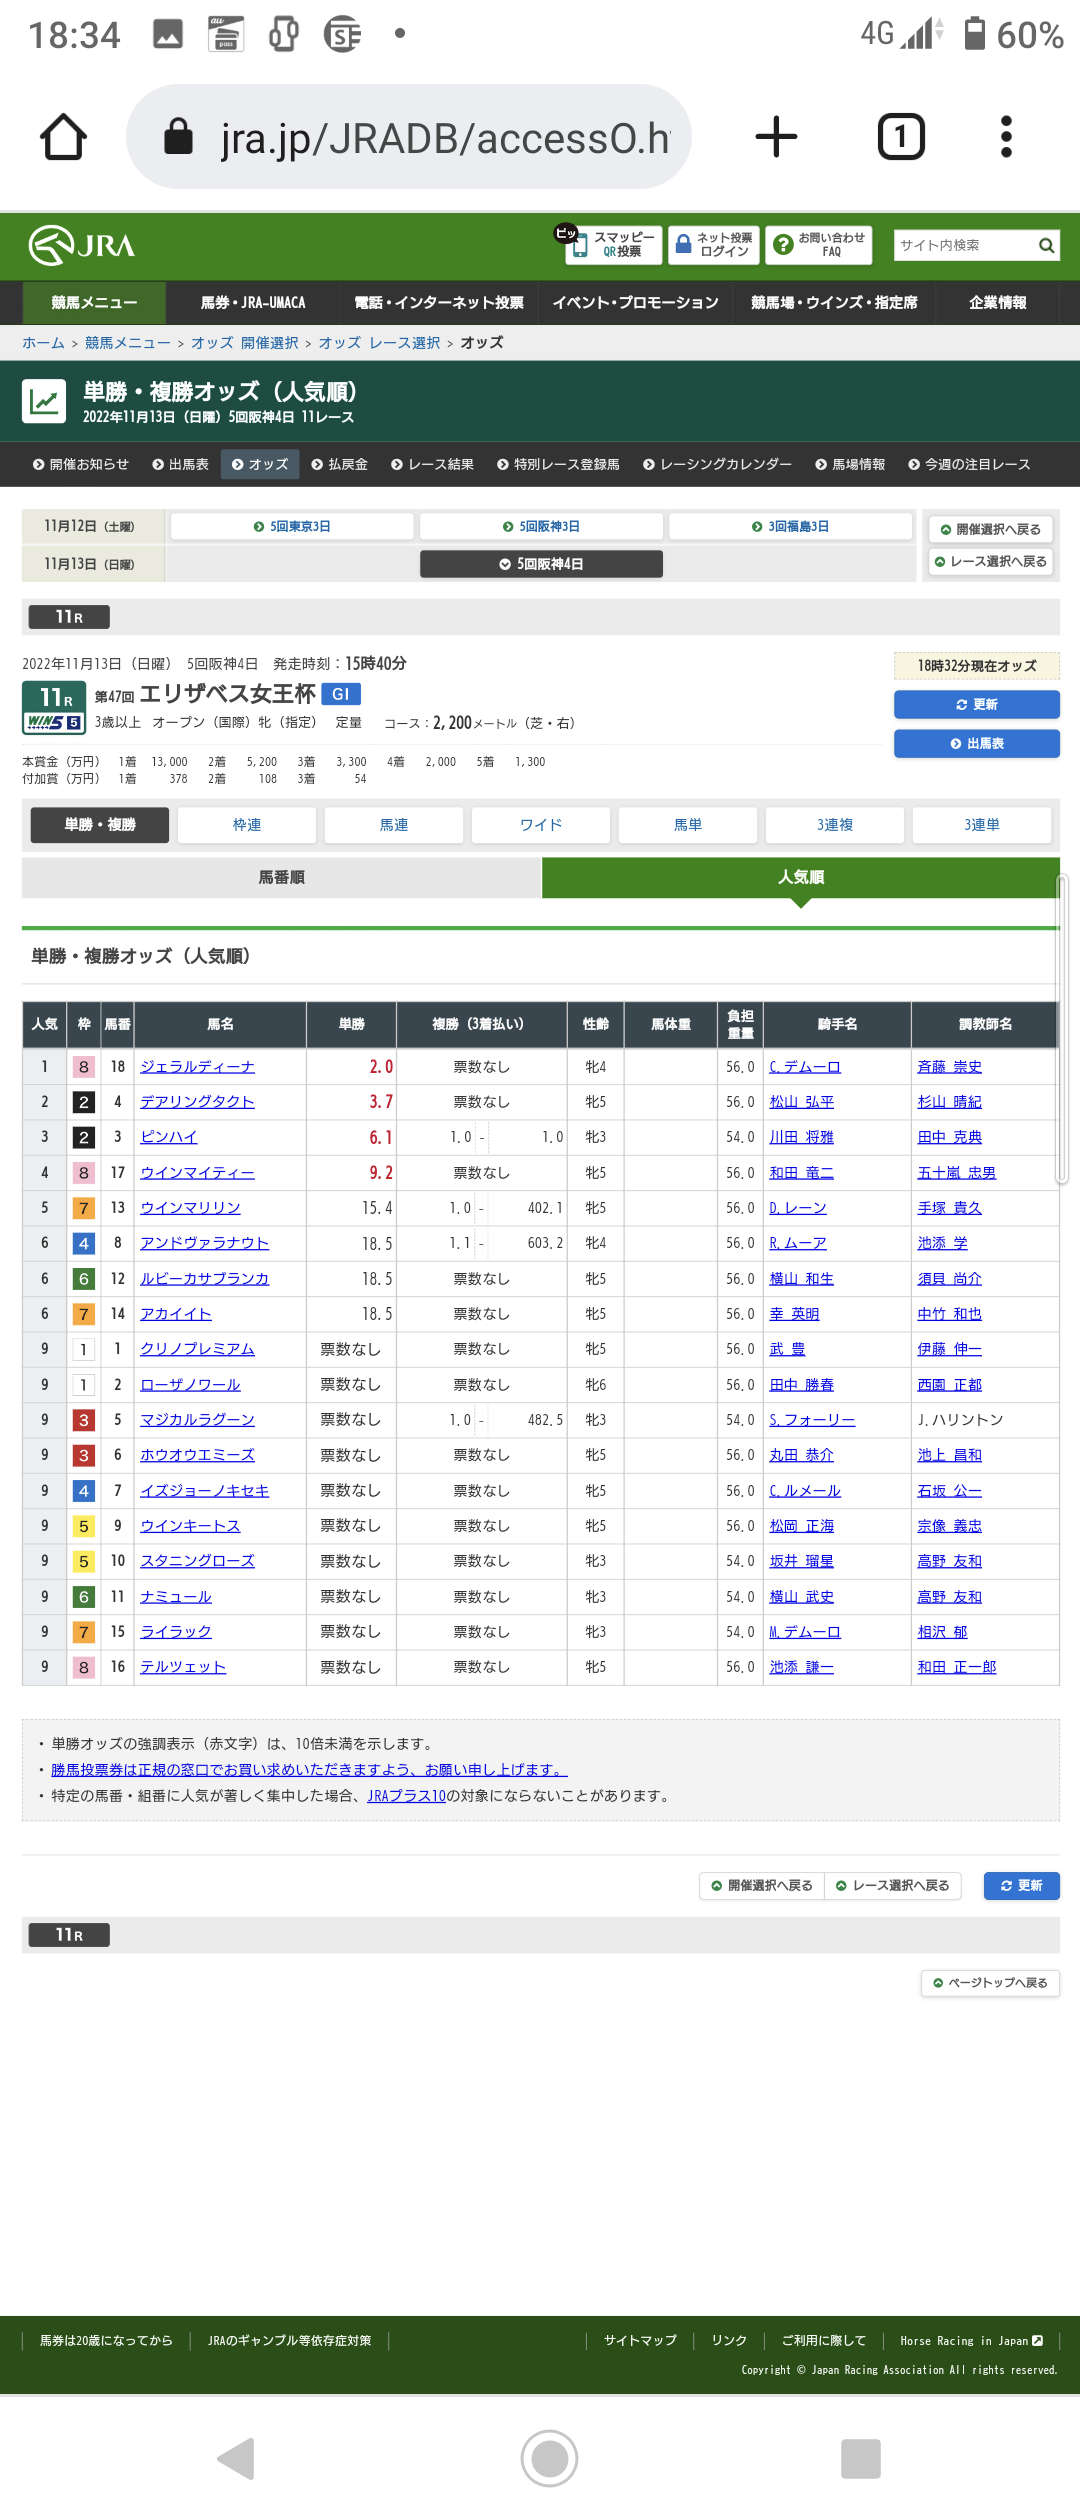This screenshot has width=1080, height=2520.
Task: Go to 出馬表 in sub navigation
Action: click(x=180, y=464)
